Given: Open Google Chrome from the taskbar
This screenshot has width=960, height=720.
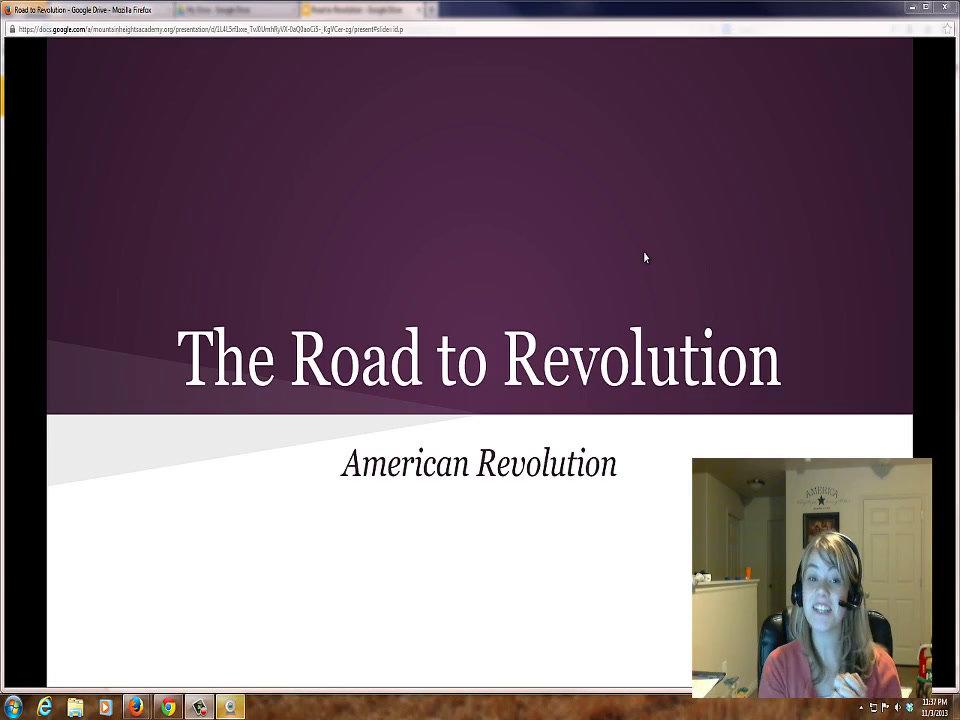Looking at the screenshot, I should 168,707.
